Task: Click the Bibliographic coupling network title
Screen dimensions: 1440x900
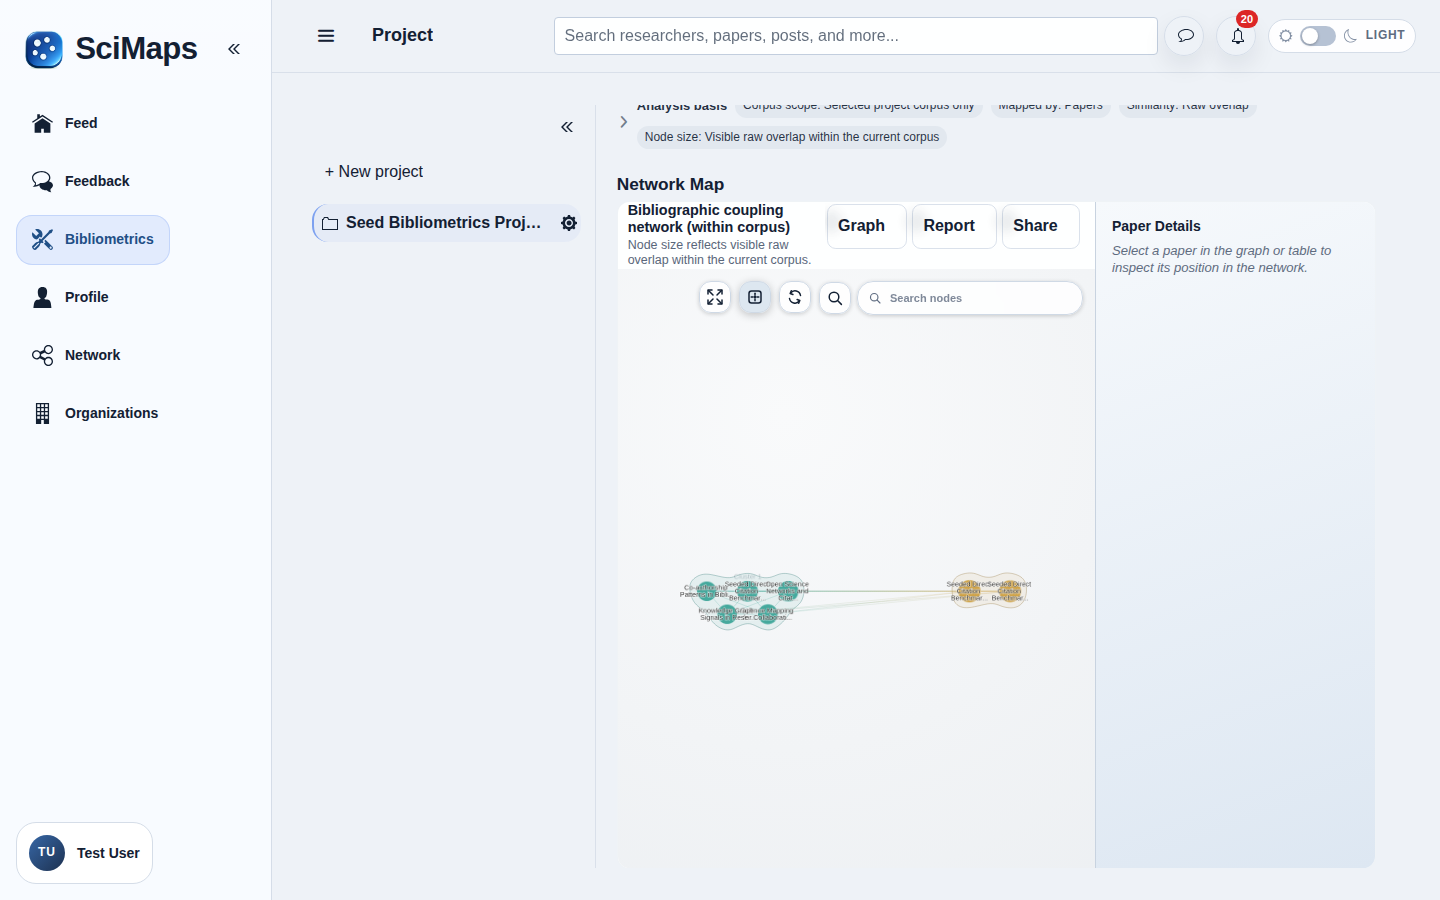Action: [709, 218]
